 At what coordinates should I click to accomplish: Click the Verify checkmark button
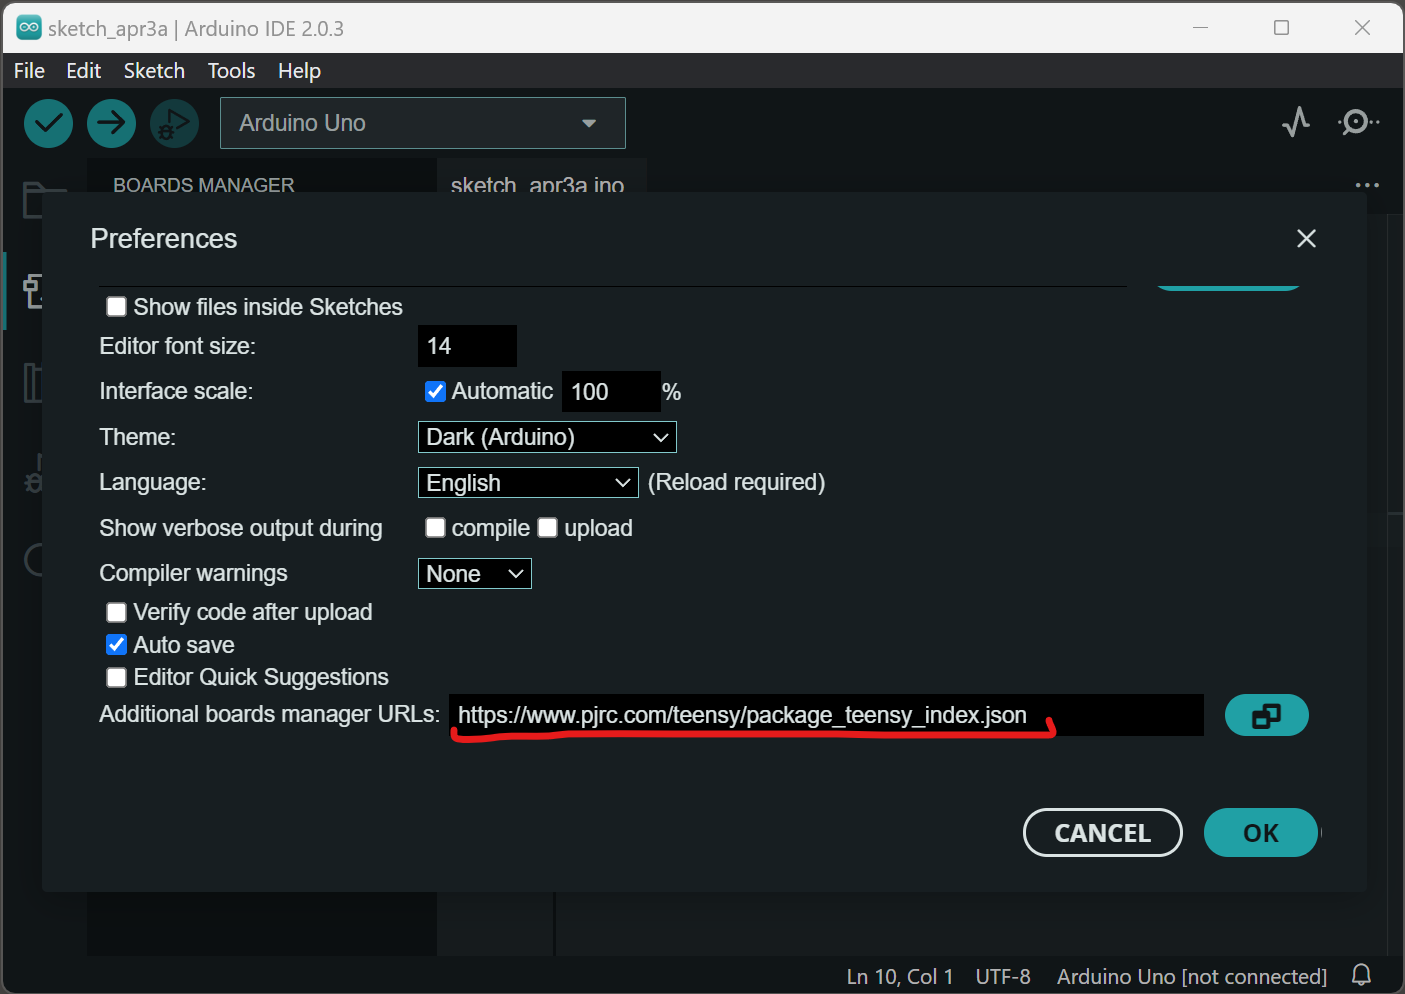coord(48,124)
